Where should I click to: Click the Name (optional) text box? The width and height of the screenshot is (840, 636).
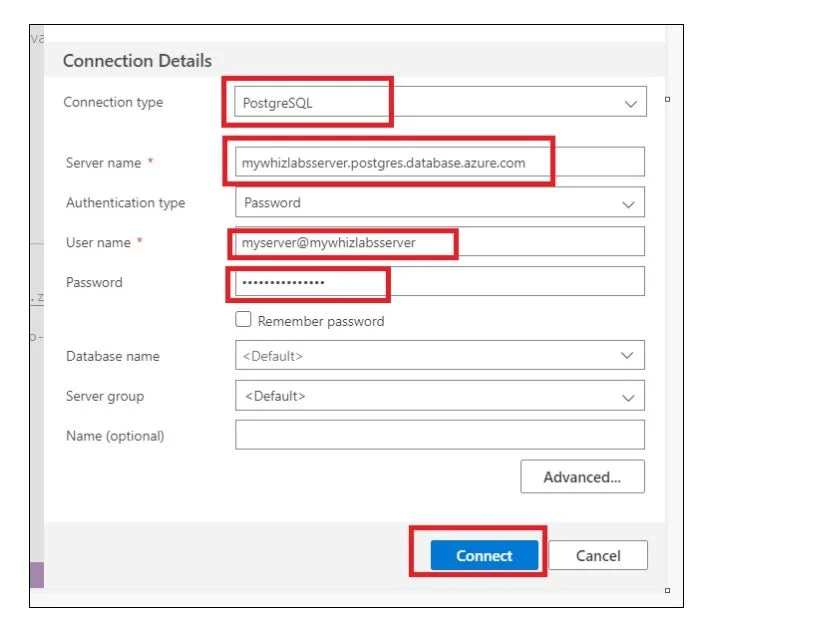[439, 435]
